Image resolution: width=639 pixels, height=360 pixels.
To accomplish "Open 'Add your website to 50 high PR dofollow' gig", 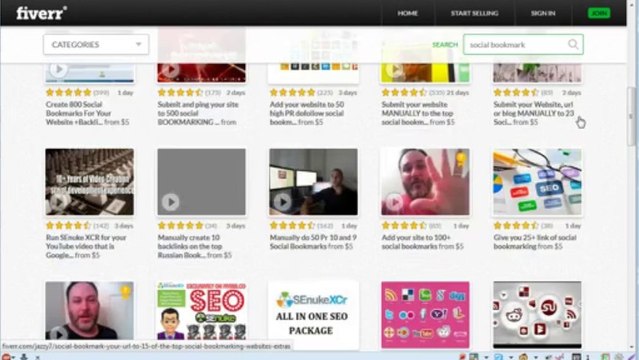I will [307, 113].
